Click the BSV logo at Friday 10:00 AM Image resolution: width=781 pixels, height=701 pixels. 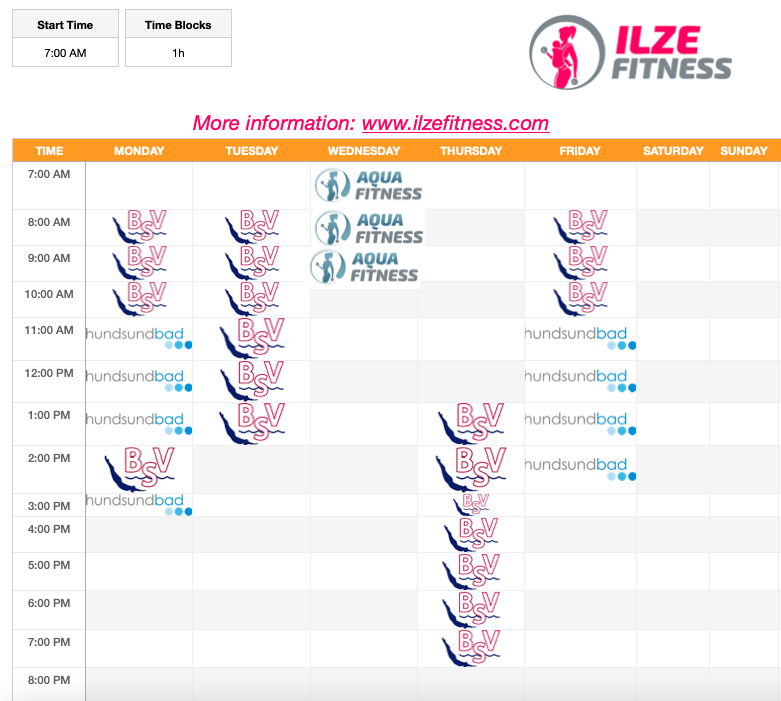[x=580, y=299]
